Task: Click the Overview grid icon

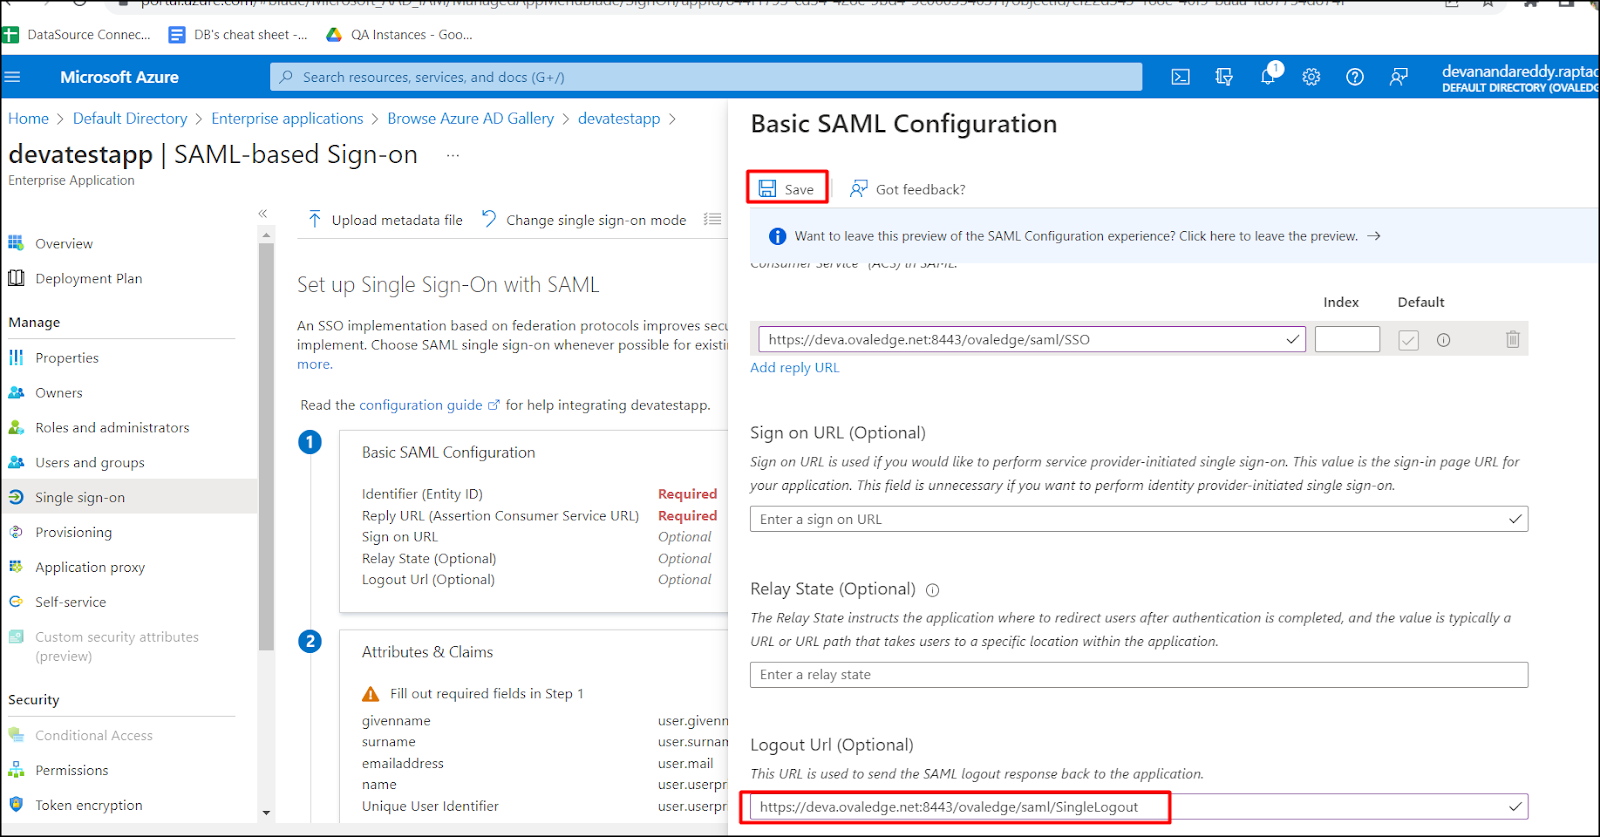Action: tap(16, 243)
